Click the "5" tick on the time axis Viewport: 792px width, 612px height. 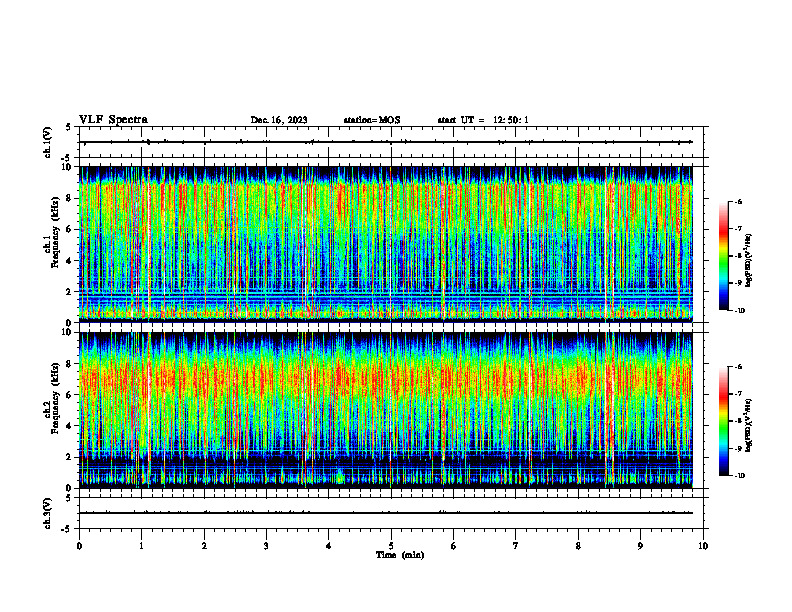click(391, 546)
